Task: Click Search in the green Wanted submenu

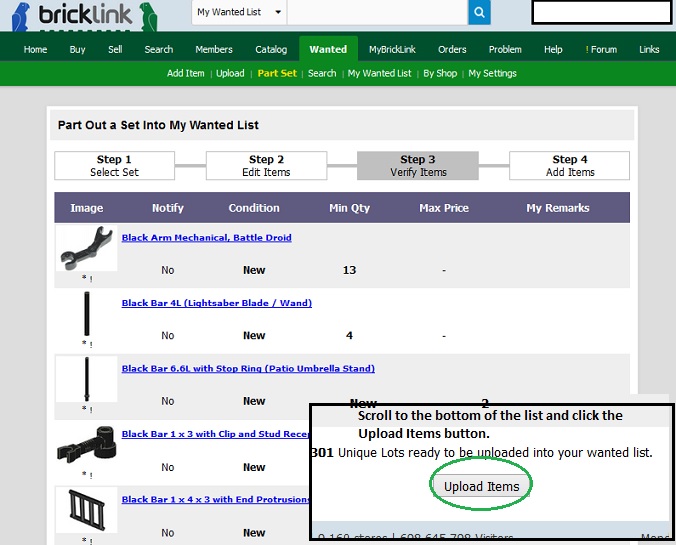Action: (x=322, y=73)
